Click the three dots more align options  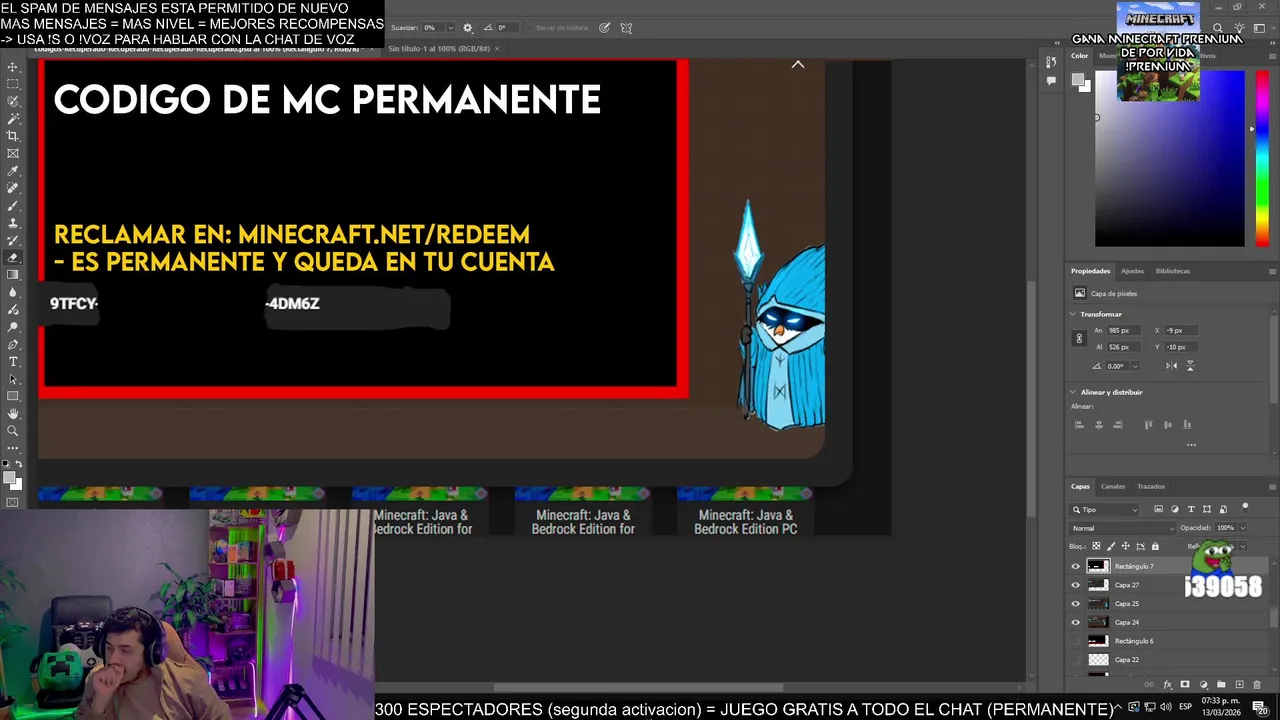[x=1191, y=445]
